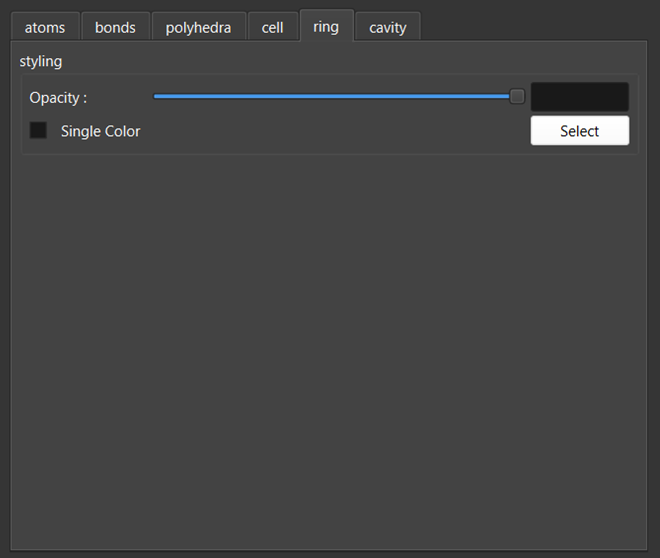This screenshot has width=660, height=558.
Task: Click the Single Color label text
Action: (100, 131)
